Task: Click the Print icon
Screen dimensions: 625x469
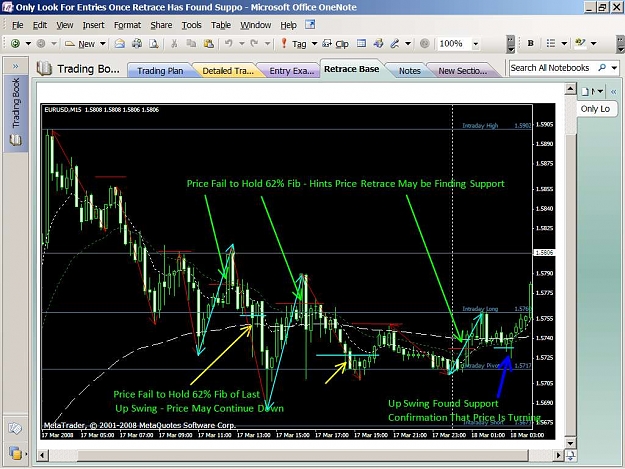Action: click(137, 43)
